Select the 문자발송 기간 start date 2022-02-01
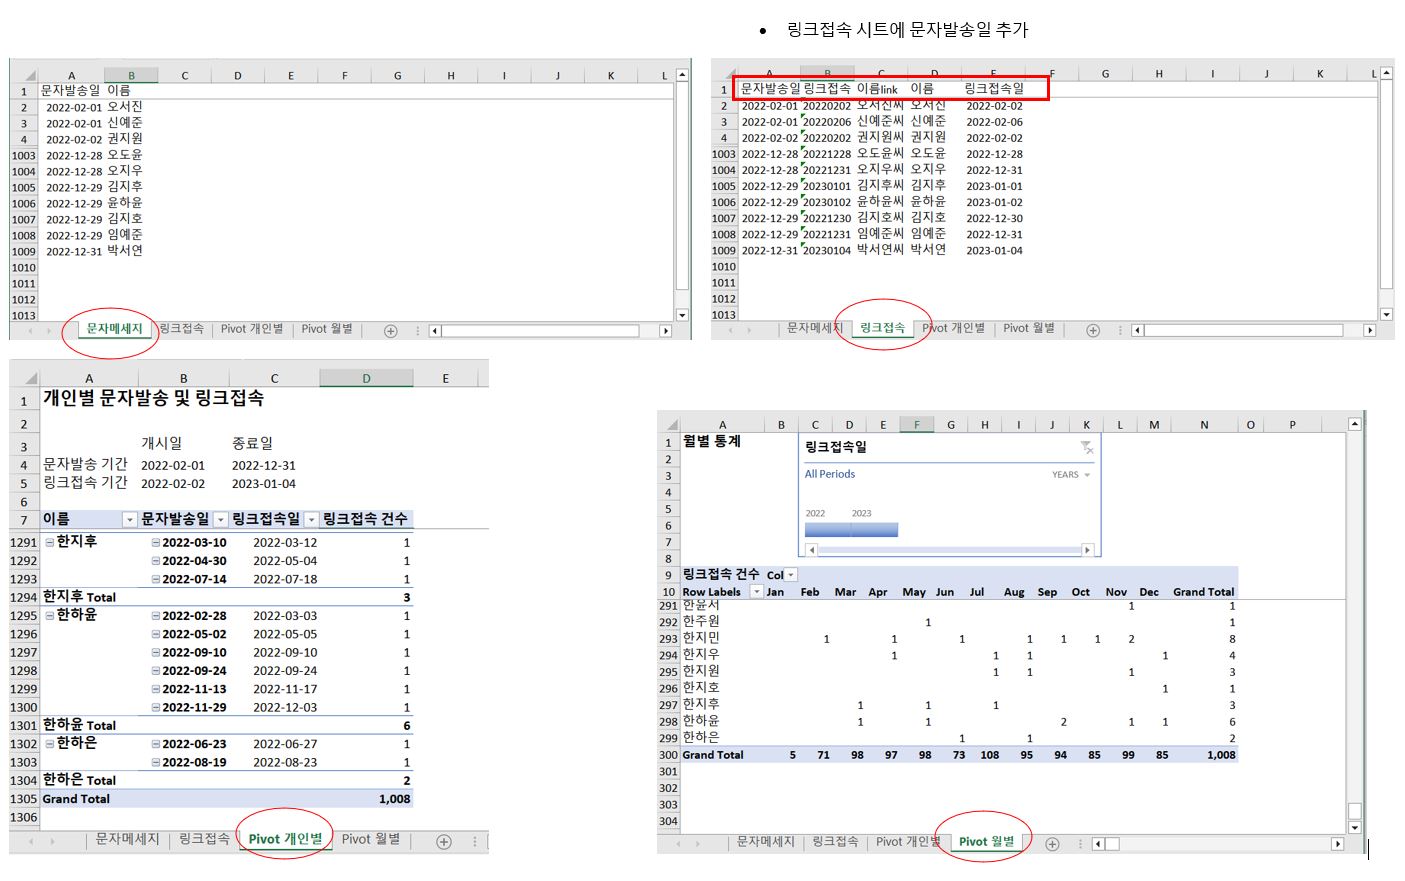Screen dimensions: 1405x881 (173, 466)
